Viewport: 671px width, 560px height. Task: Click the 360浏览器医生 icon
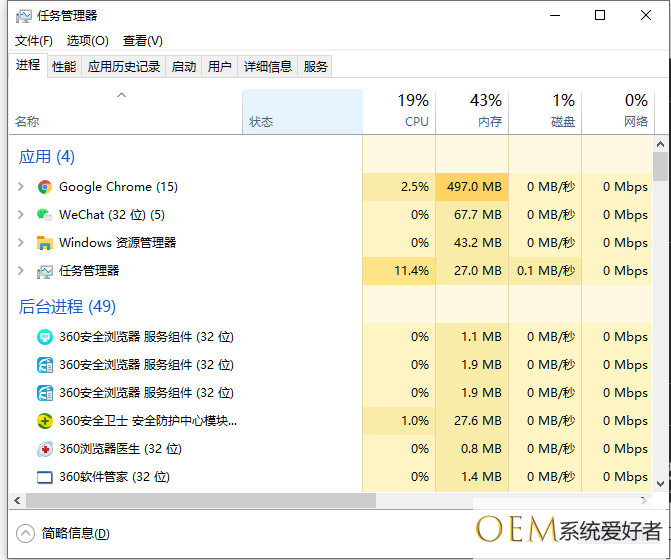click(44, 449)
